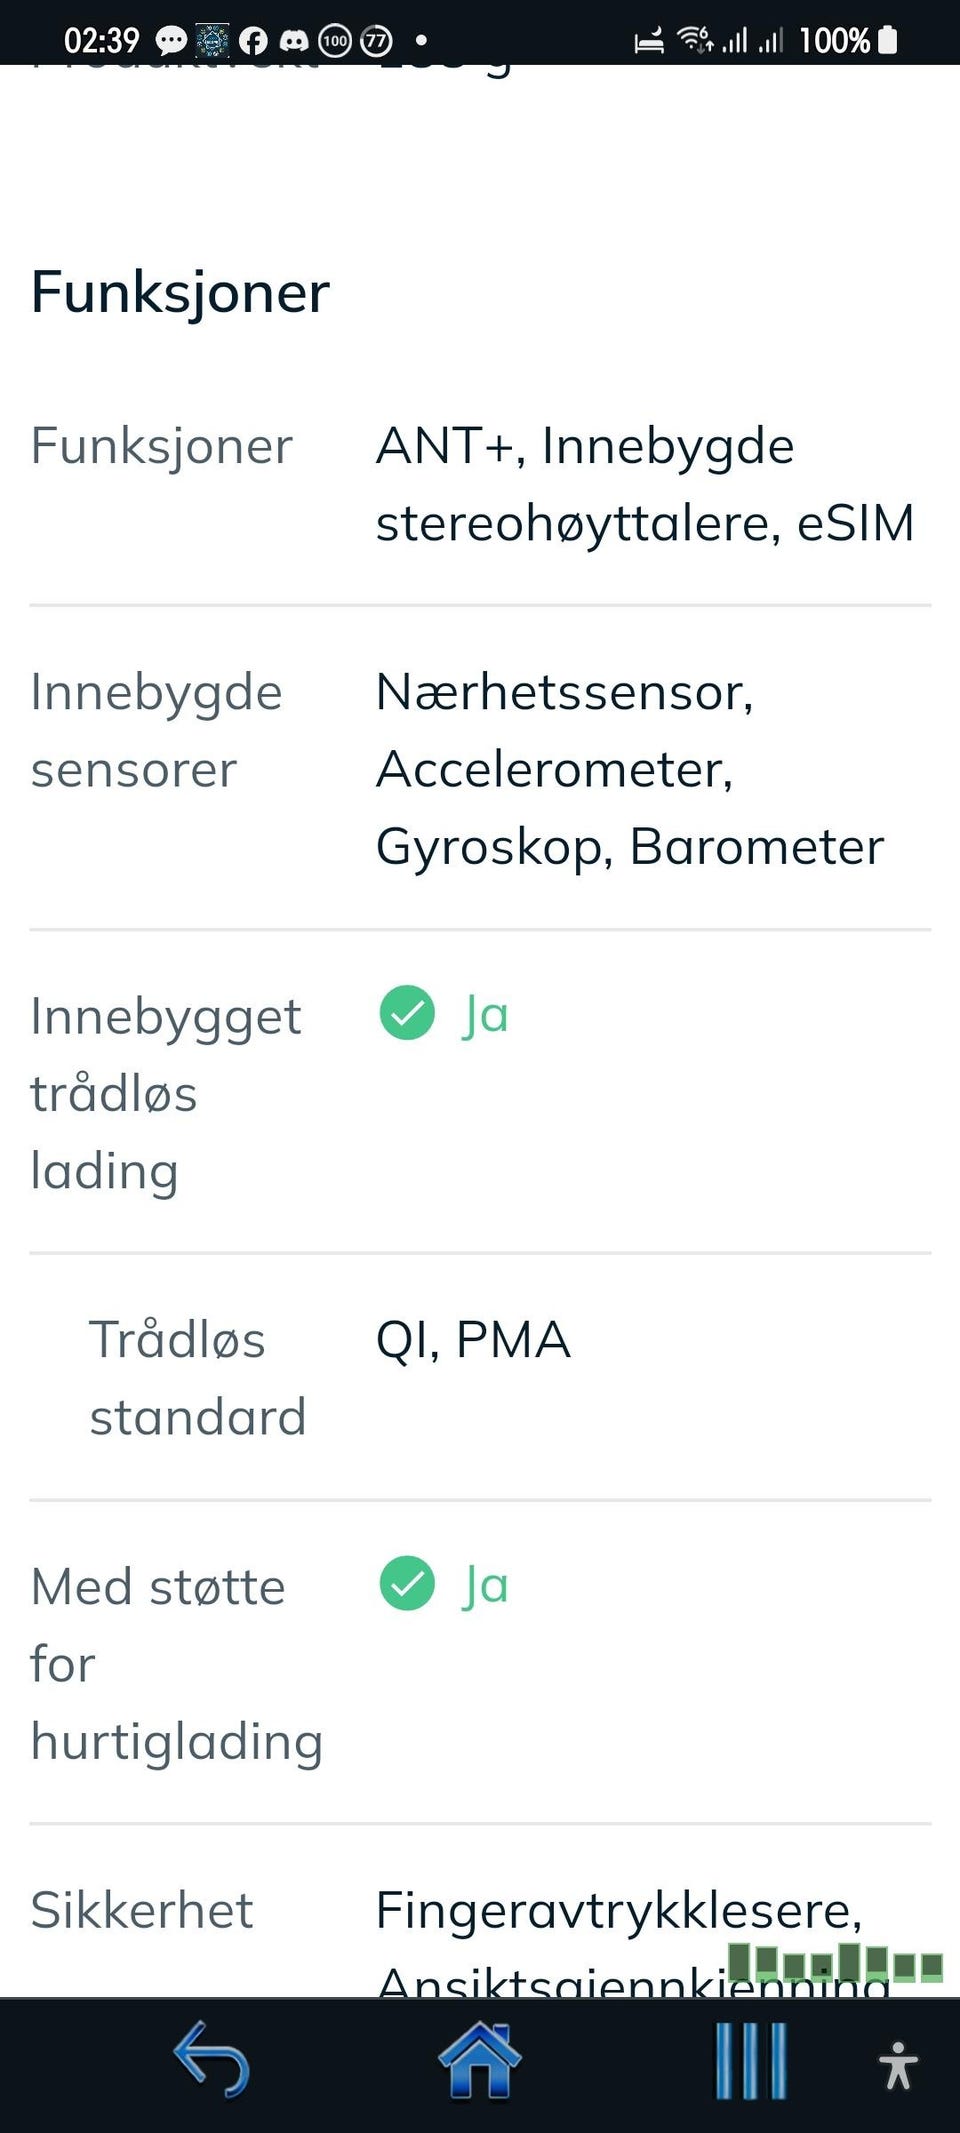Image resolution: width=960 pixels, height=2133 pixels.
Task: Tap the Sikkerhet row label
Action: click(142, 1910)
